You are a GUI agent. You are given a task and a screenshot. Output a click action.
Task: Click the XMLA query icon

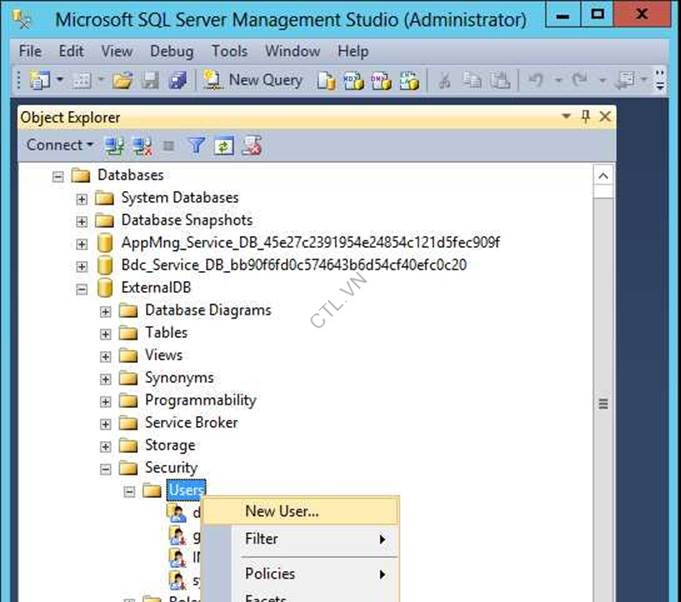(409, 81)
